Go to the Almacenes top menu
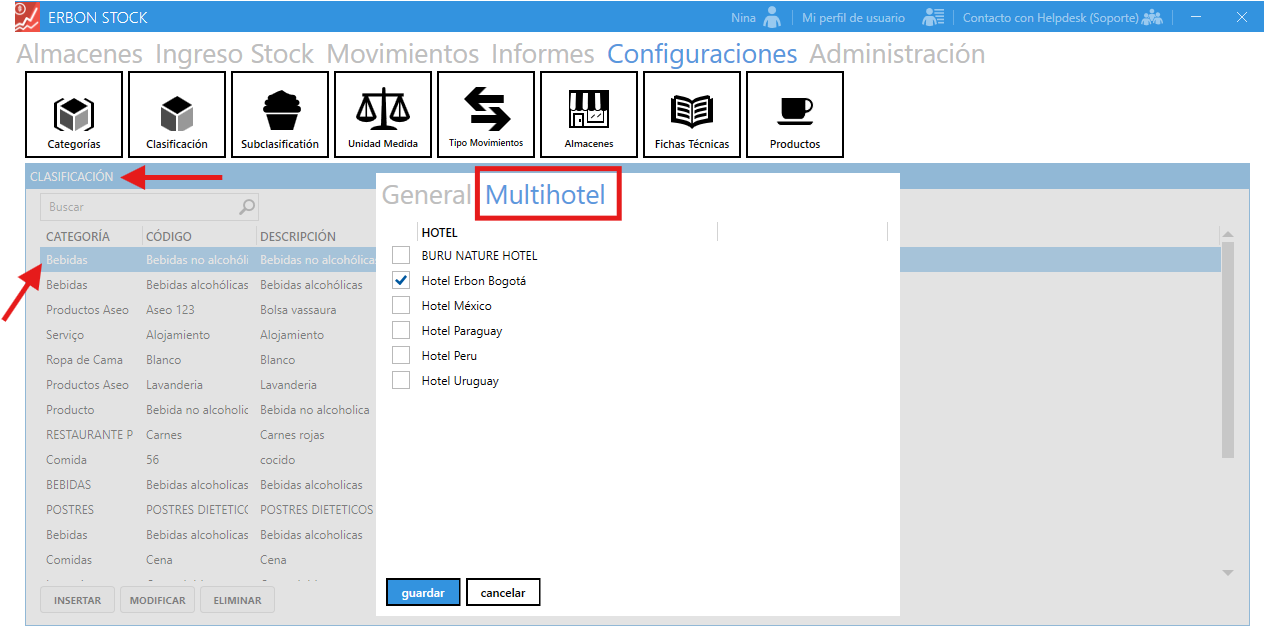The image size is (1264, 633). point(80,54)
